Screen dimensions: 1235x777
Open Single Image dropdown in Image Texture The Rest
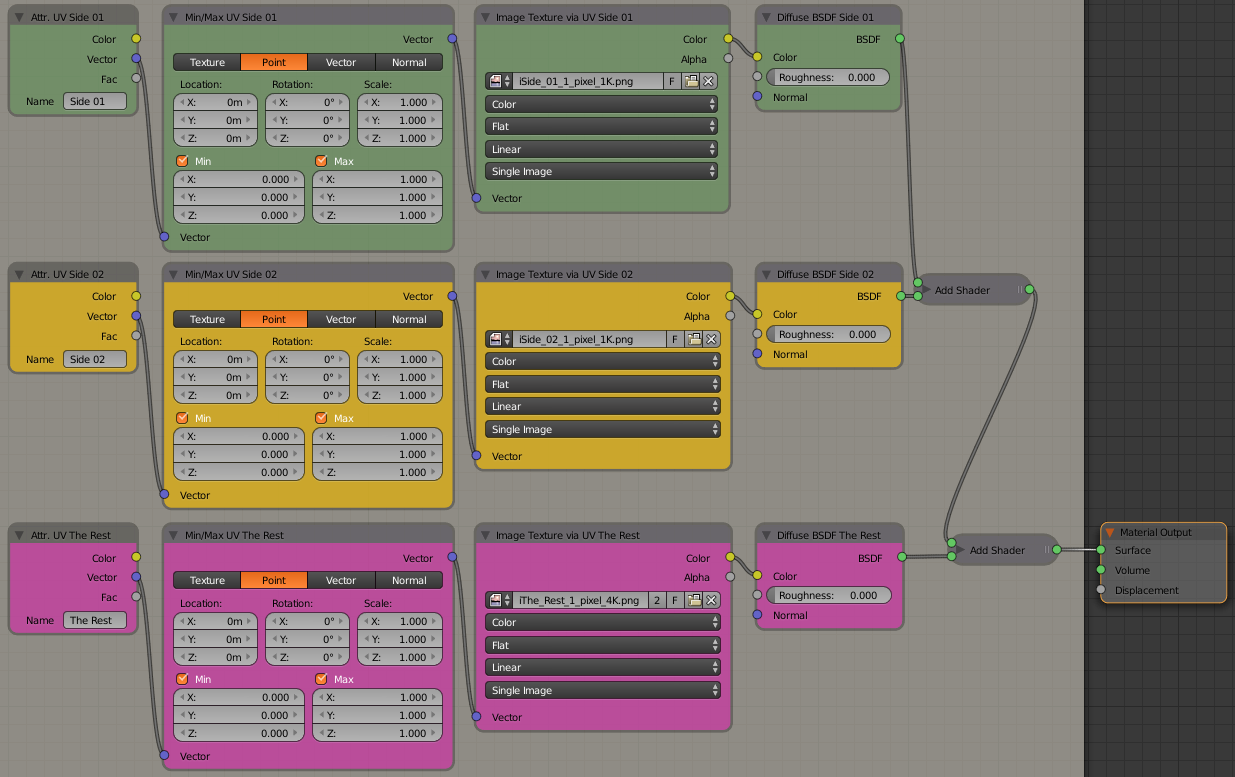pos(602,690)
